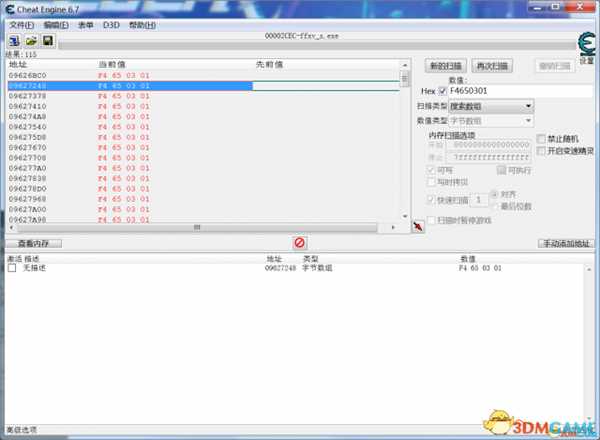Tick the 无描述 entry's activate checkbox
This screenshot has height=440, width=600.
(13, 268)
